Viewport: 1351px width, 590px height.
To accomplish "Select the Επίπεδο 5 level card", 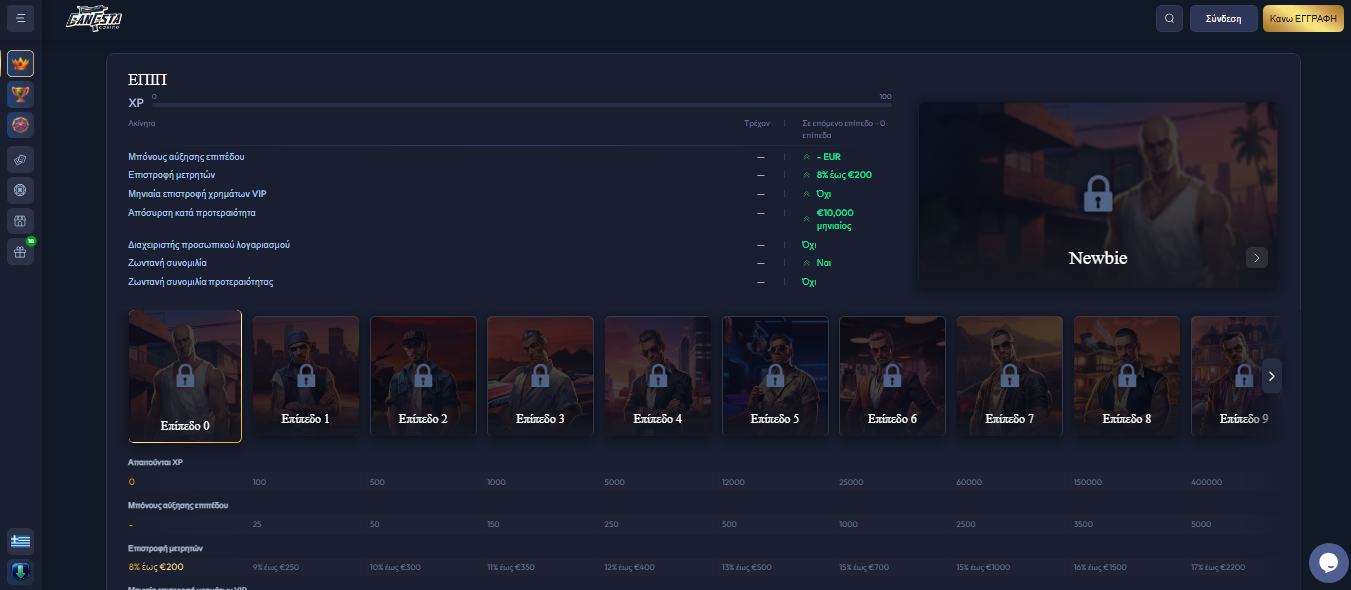I will coord(775,376).
